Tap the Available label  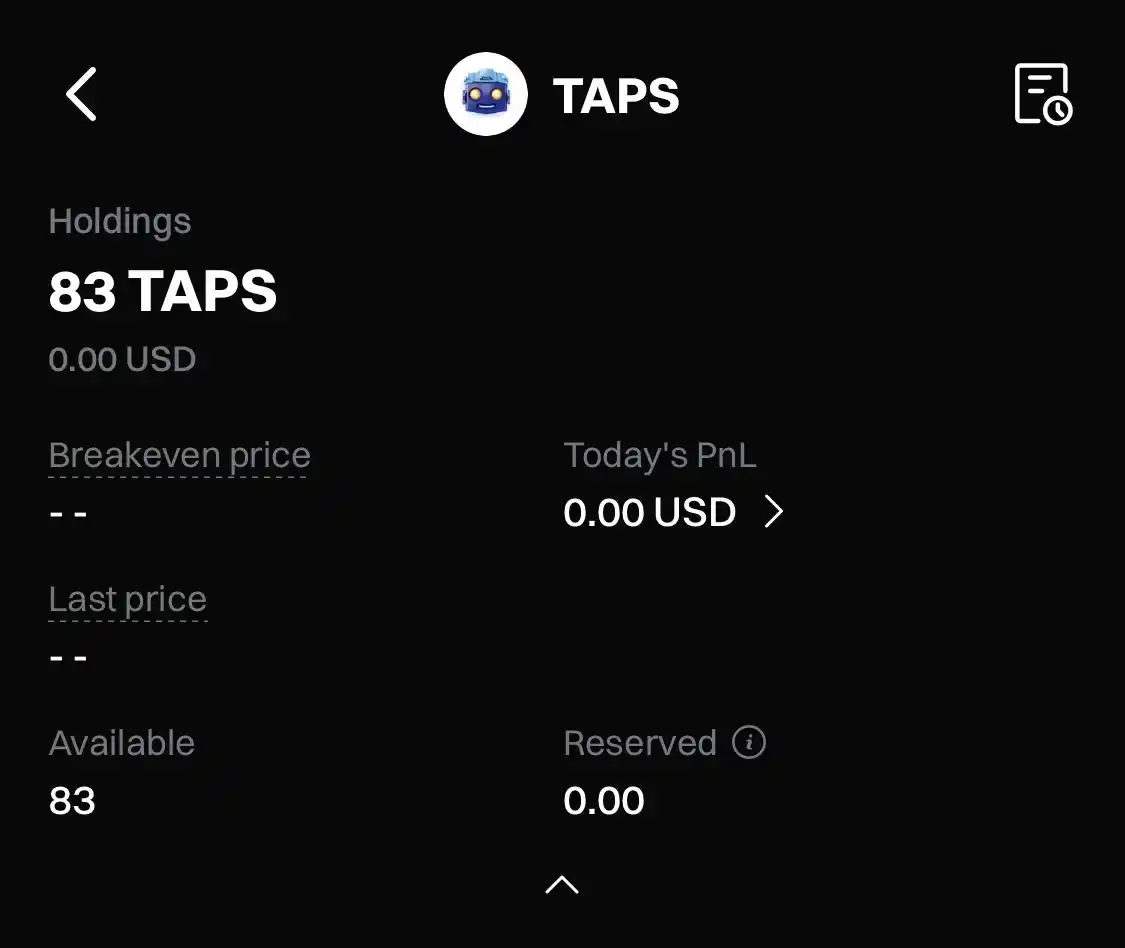122,743
